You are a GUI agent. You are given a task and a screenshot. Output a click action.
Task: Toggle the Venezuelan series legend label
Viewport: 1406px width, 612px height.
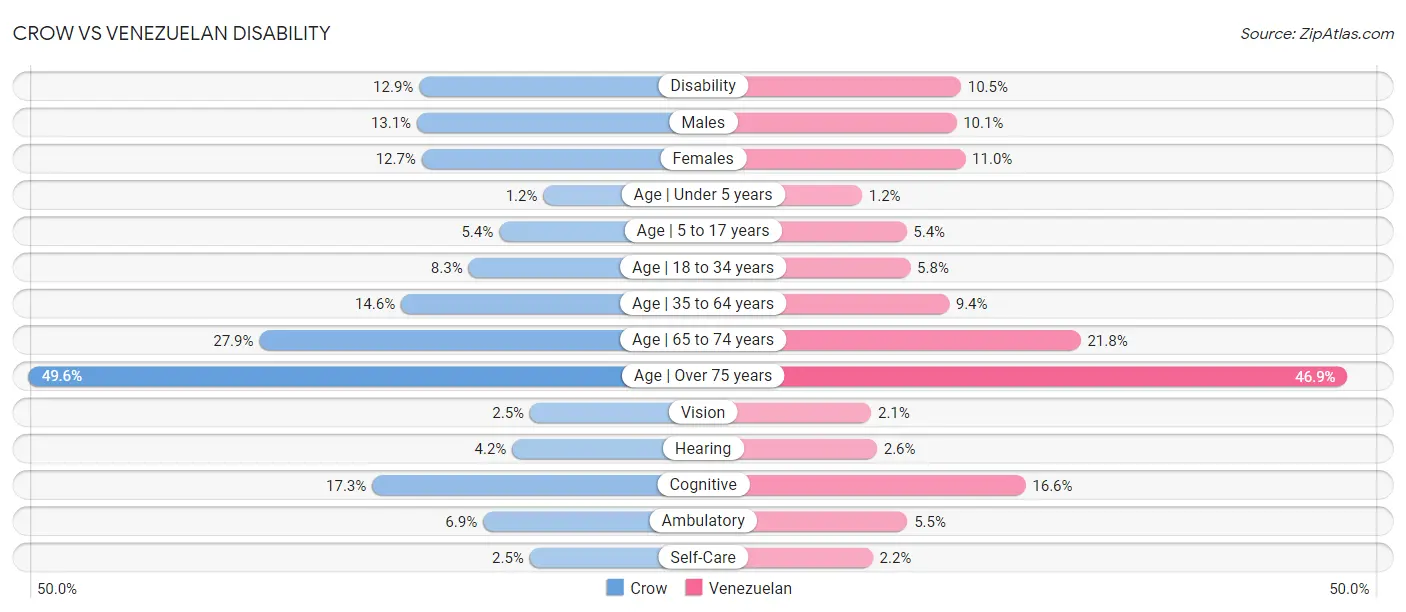tap(750, 588)
